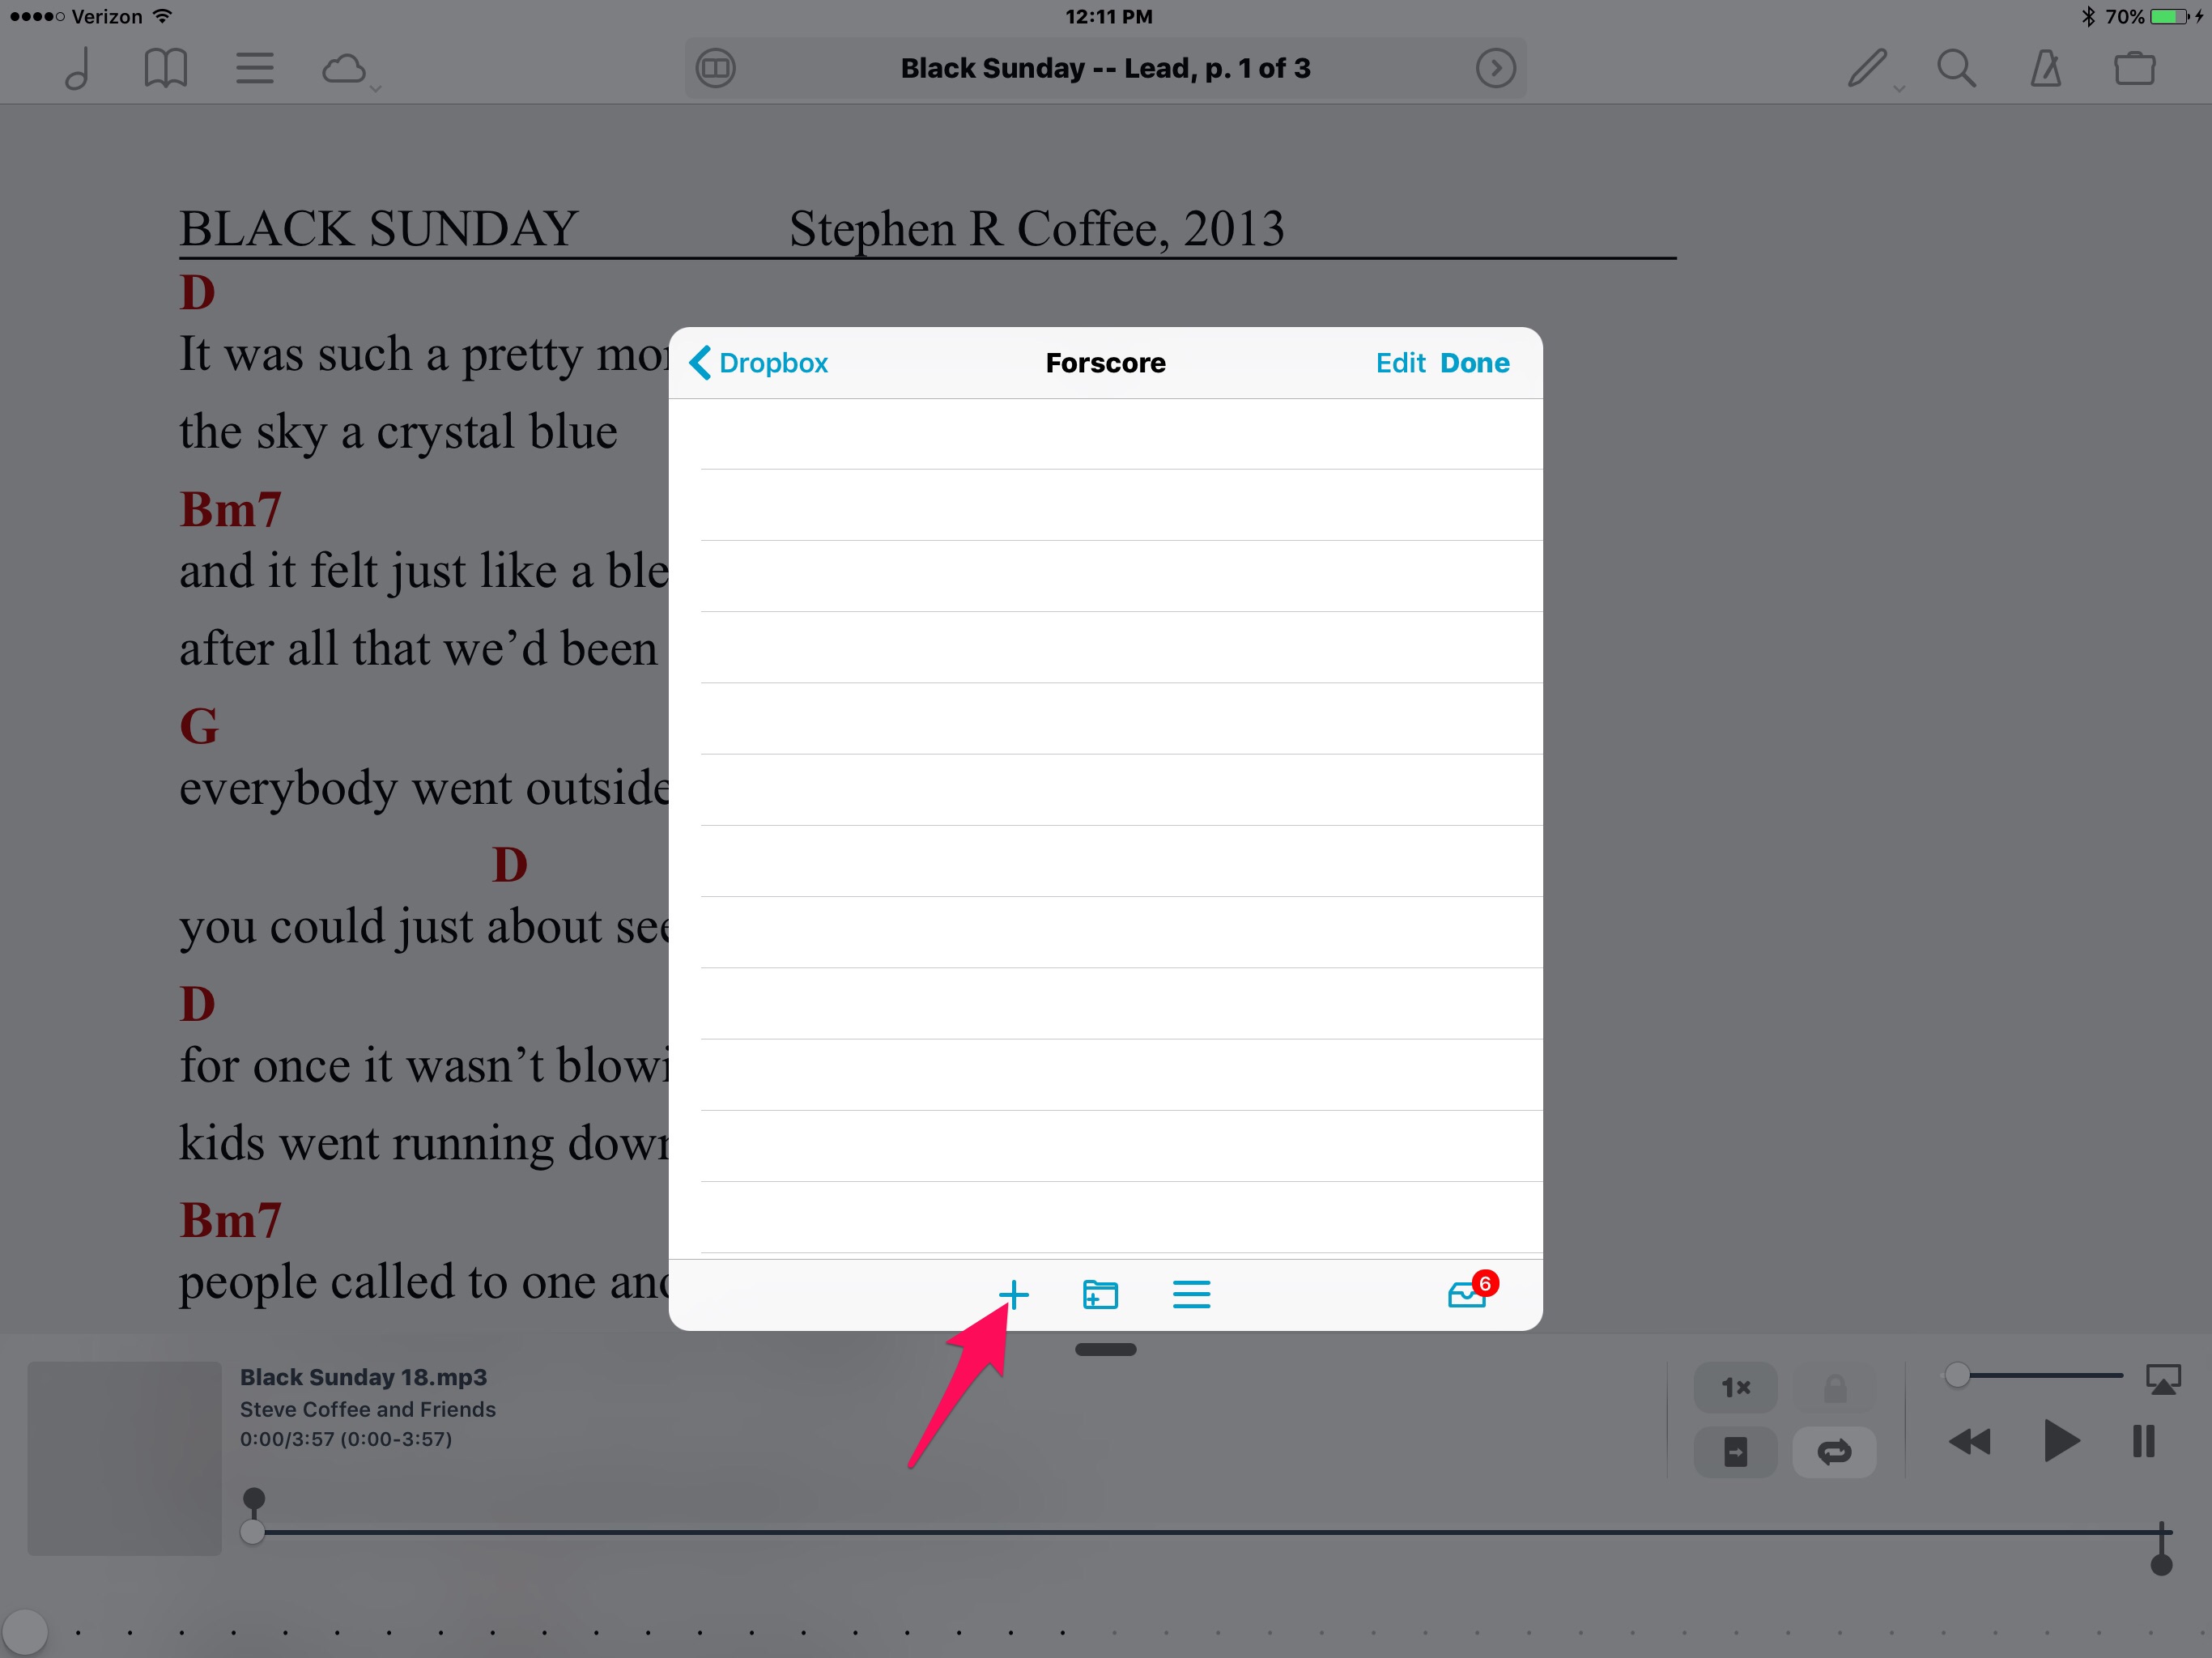Toggle the audio loop repeat button

(x=1833, y=1451)
